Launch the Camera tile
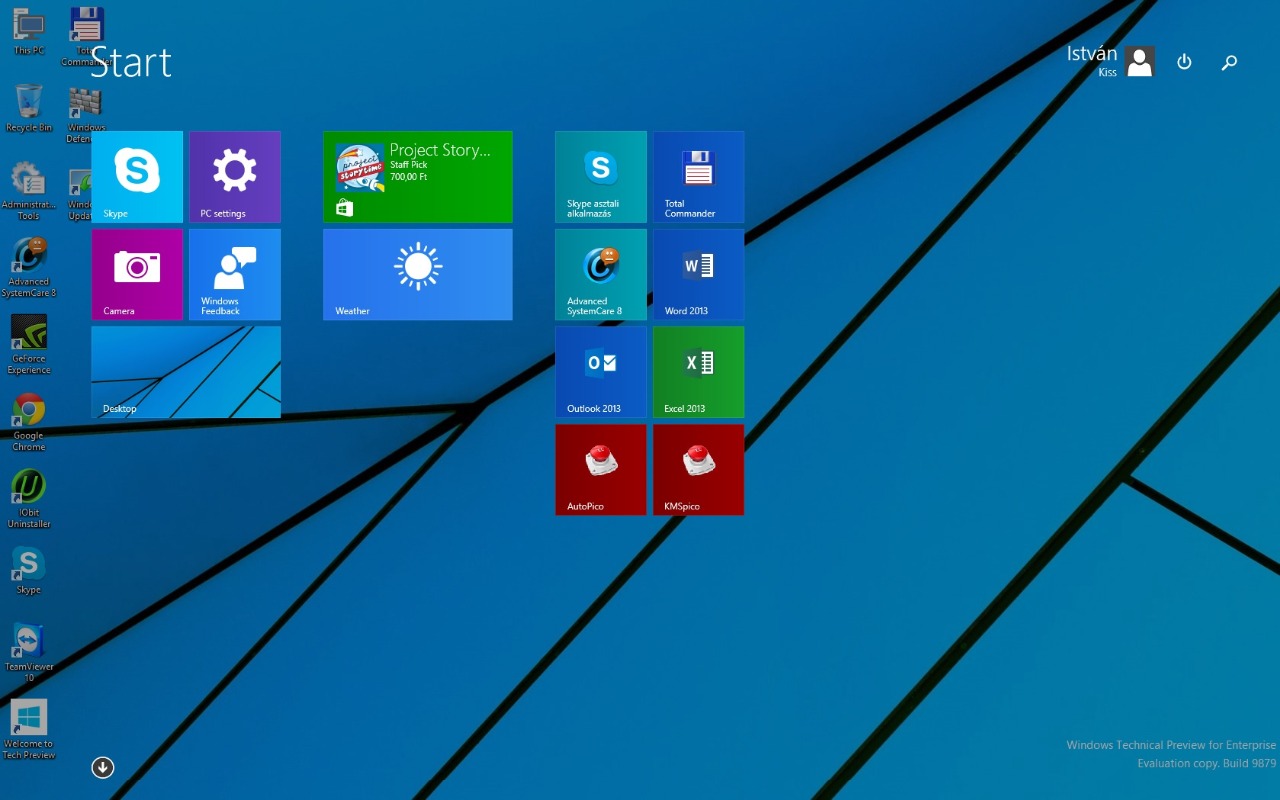Viewport: 1280px width, 800px height. pyautogui.click(x=137, y=275)
